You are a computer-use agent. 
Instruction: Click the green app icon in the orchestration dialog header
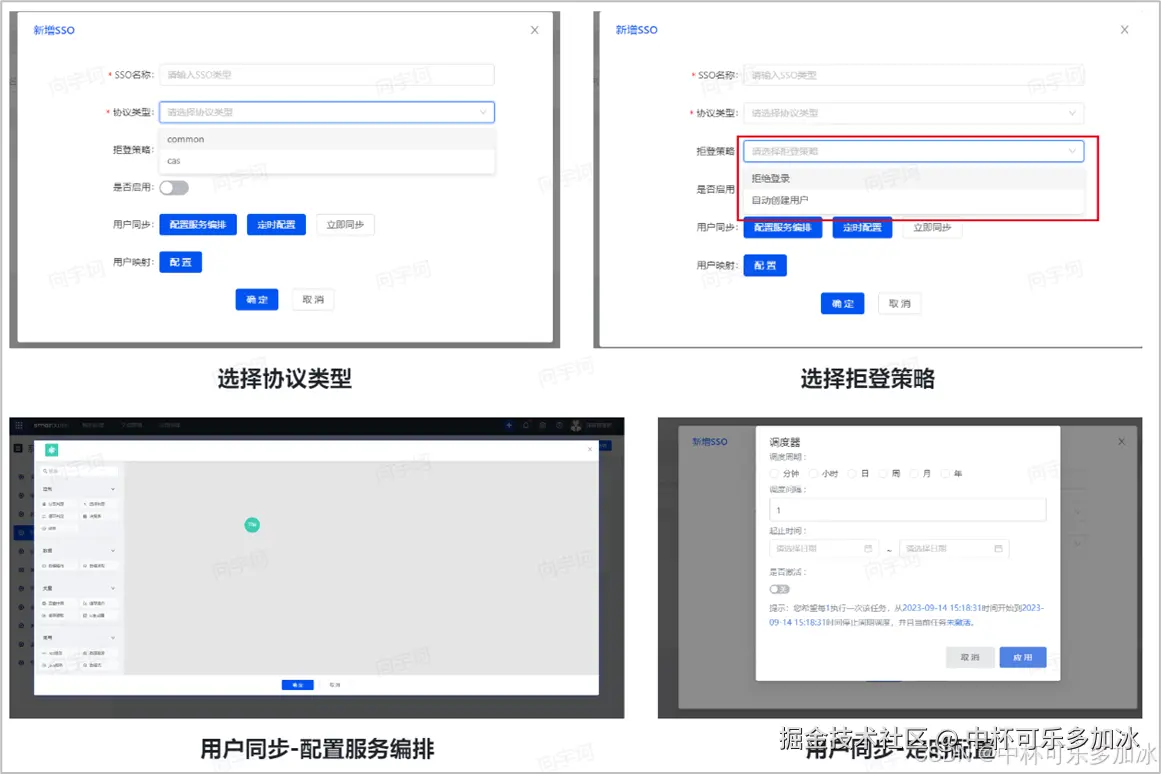52,450
